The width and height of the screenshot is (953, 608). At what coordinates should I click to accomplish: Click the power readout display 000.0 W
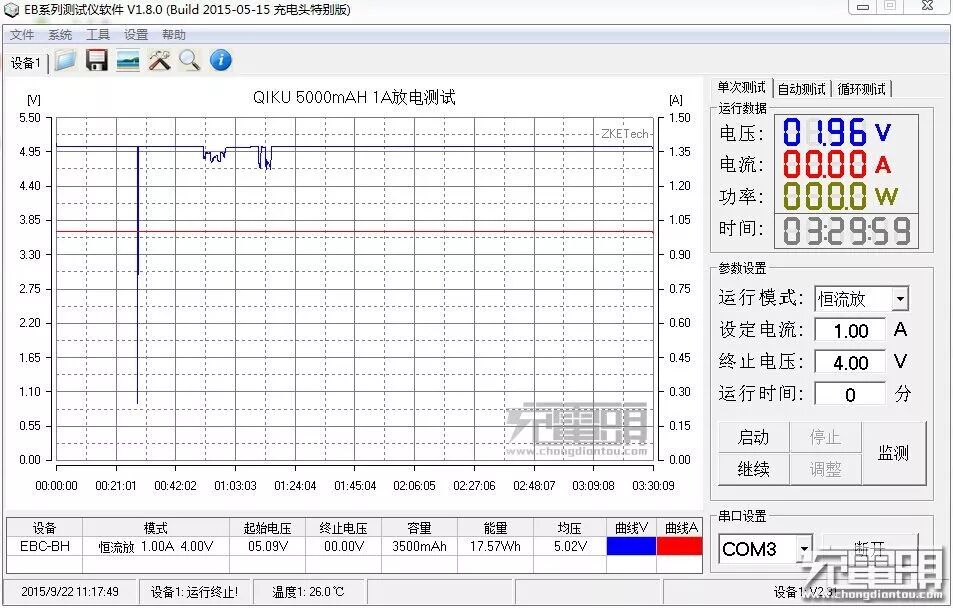841,196
